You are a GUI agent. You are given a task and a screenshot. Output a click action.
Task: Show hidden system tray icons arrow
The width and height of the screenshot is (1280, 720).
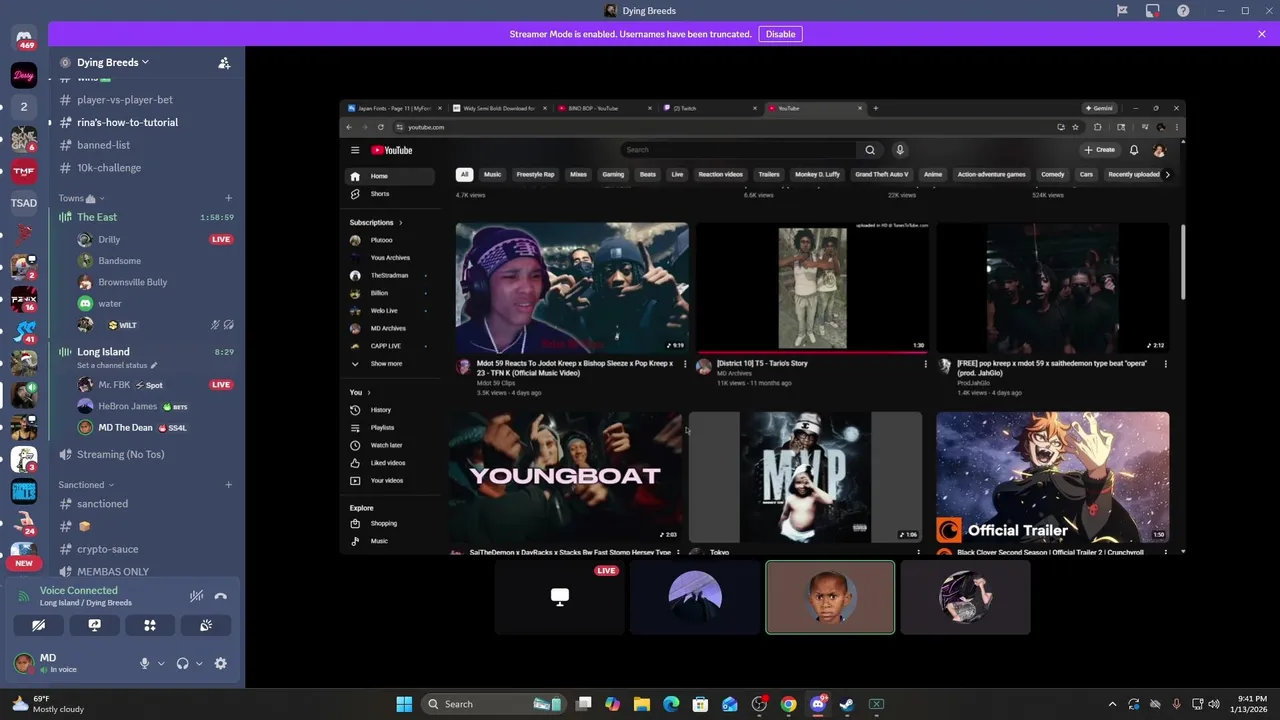(x=1112, y=704)
